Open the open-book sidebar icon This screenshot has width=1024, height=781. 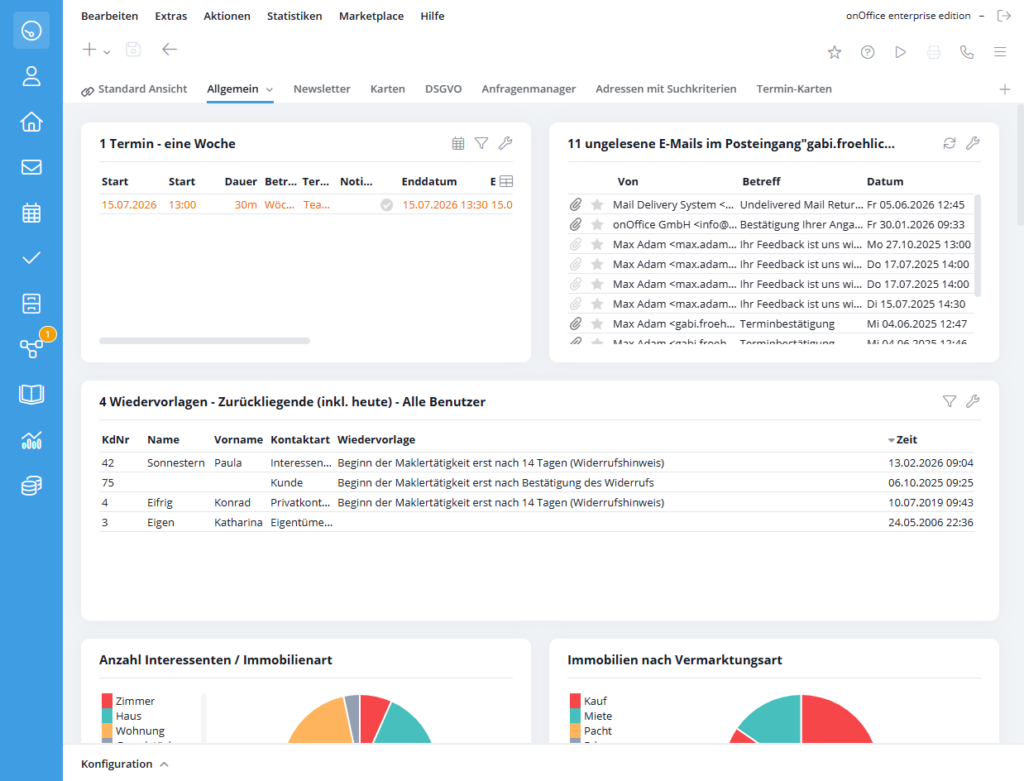tap(31, 394)
